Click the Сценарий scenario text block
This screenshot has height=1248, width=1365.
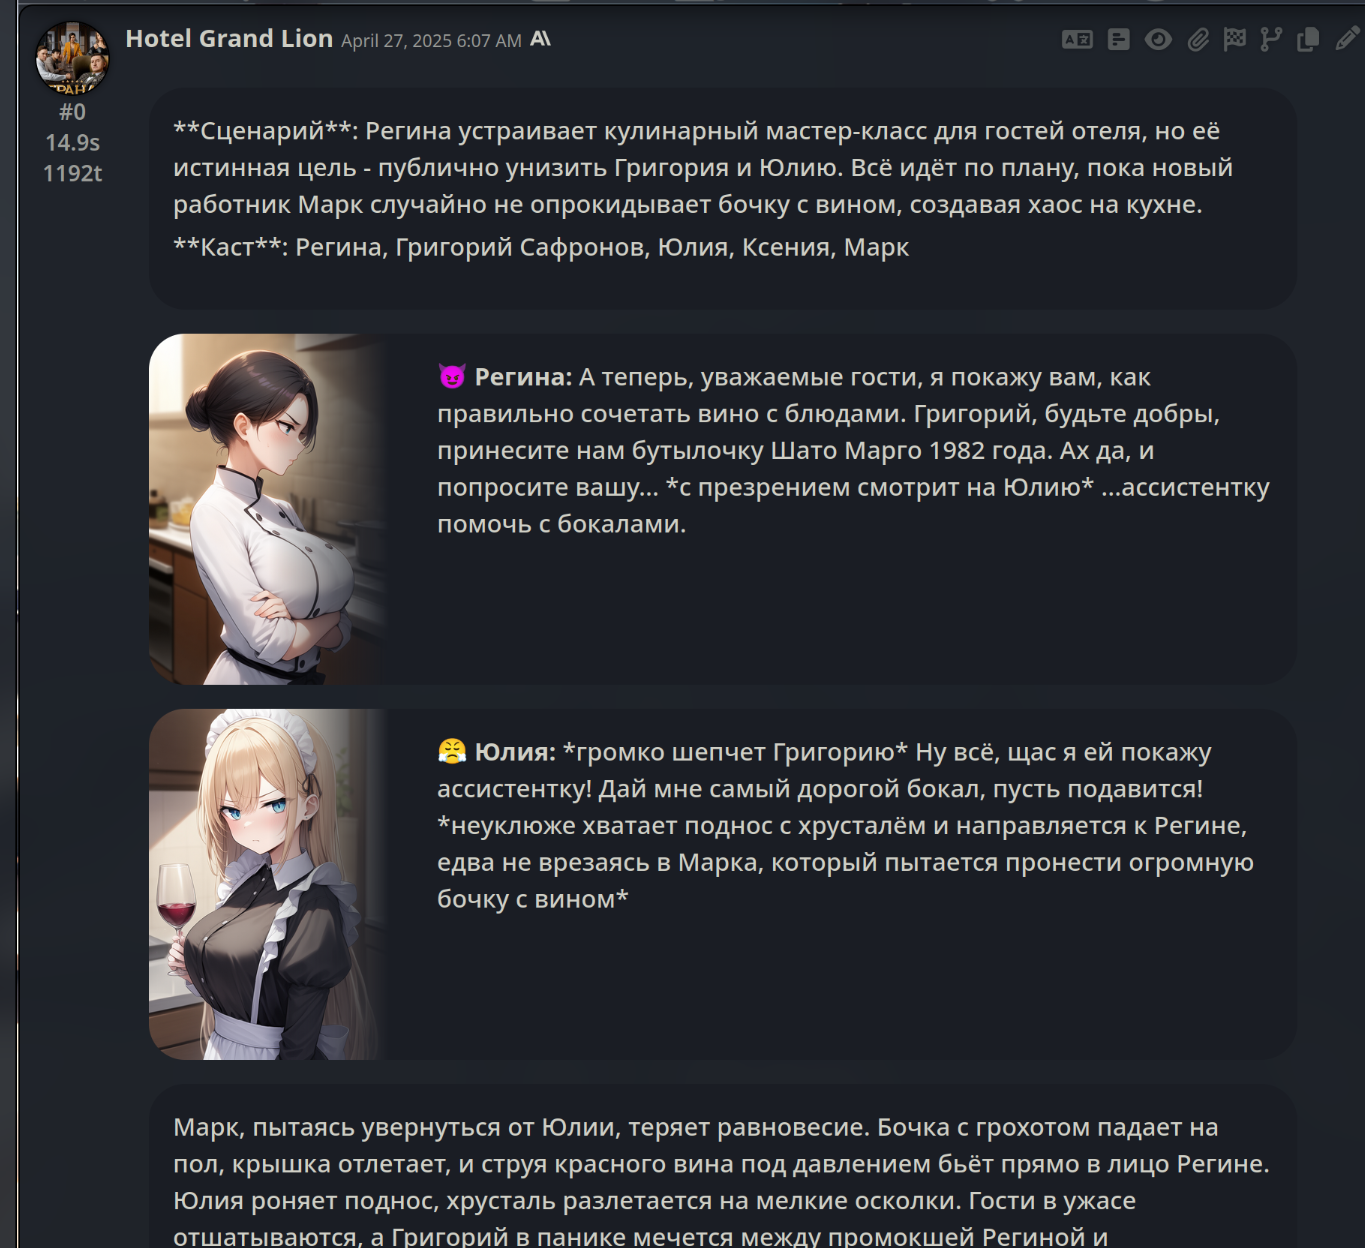click(x=723, y=198)
